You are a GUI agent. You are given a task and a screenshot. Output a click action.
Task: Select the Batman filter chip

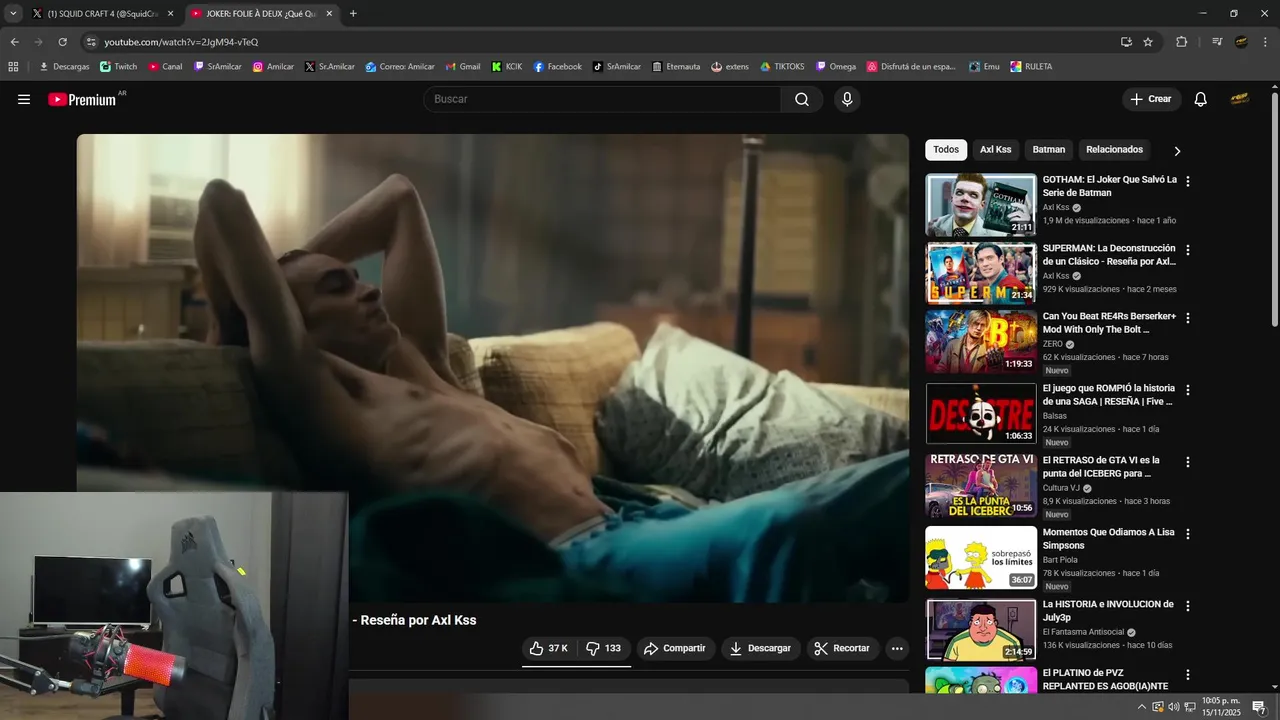click(x=1049, y=150)
